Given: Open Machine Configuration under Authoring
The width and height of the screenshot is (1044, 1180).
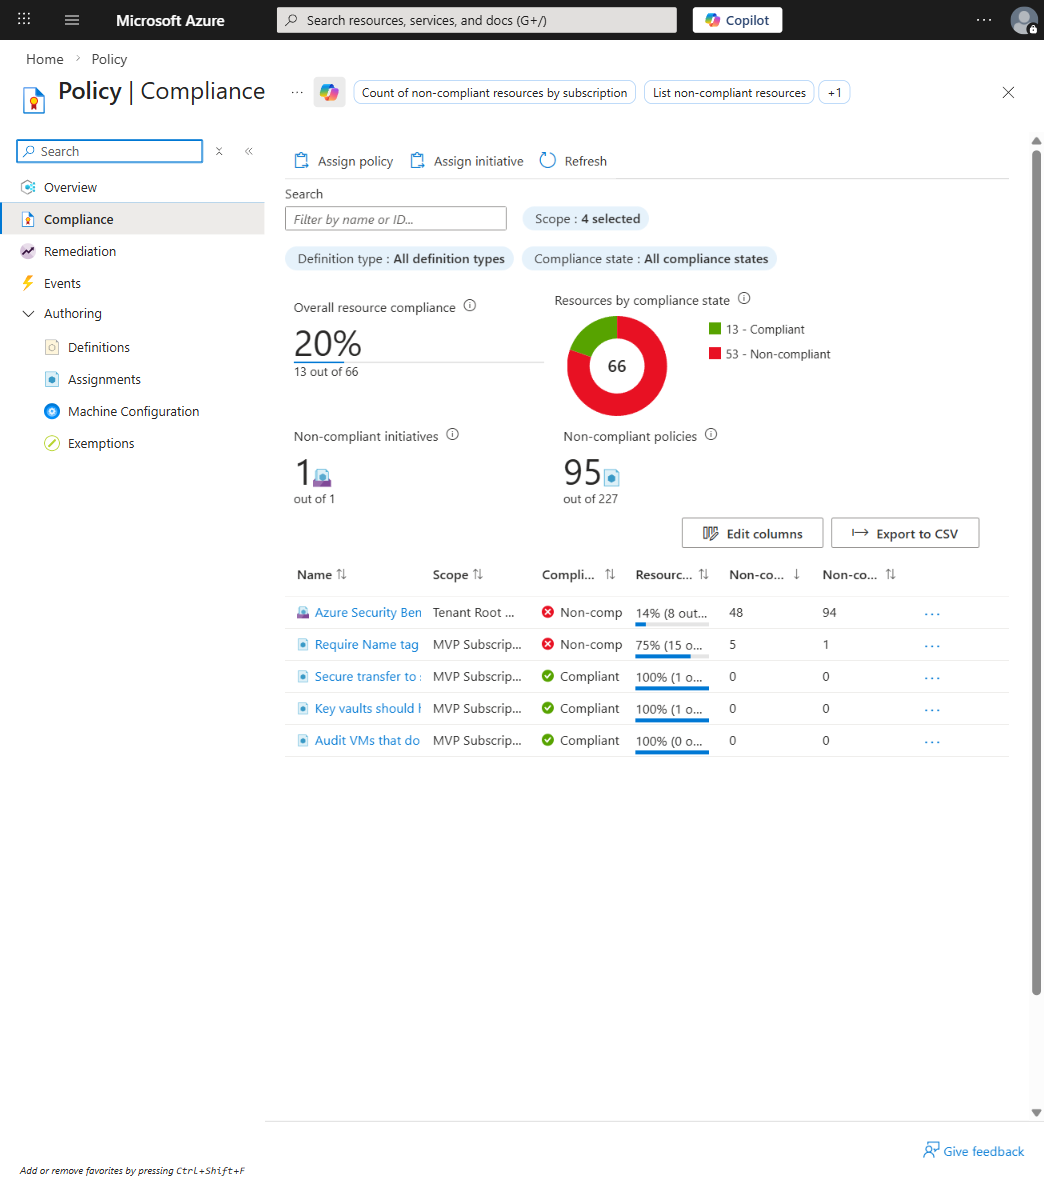Looking at the screenshot, I should tap(132, 412).
